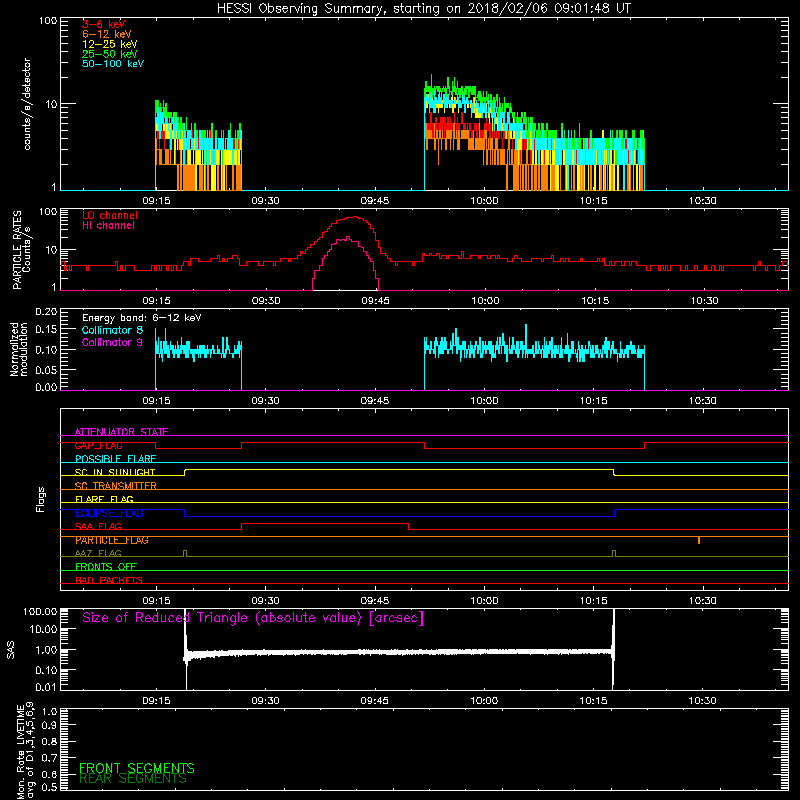Click the PARTICLE RATES axis title
The height and width of the screenshot is (800, 800).
(x=22, y=250)
